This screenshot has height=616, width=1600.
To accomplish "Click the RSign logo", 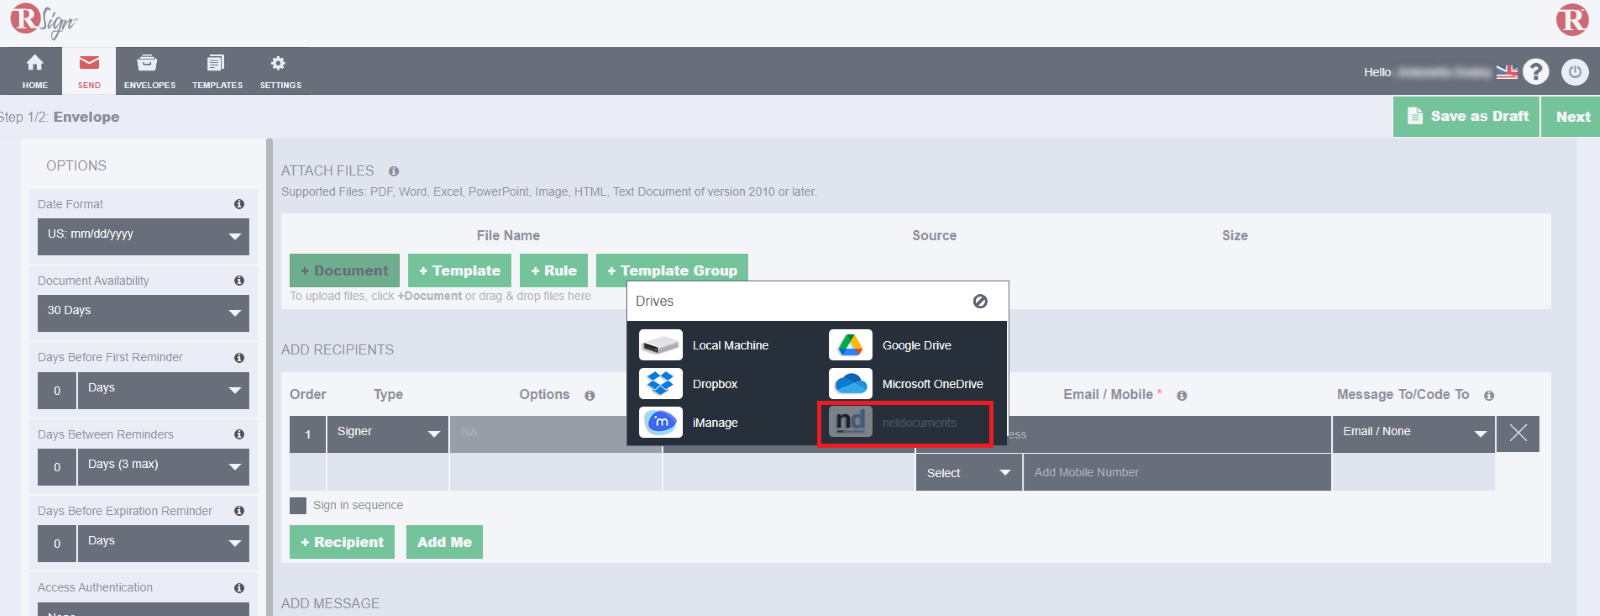I will (43, 21).
